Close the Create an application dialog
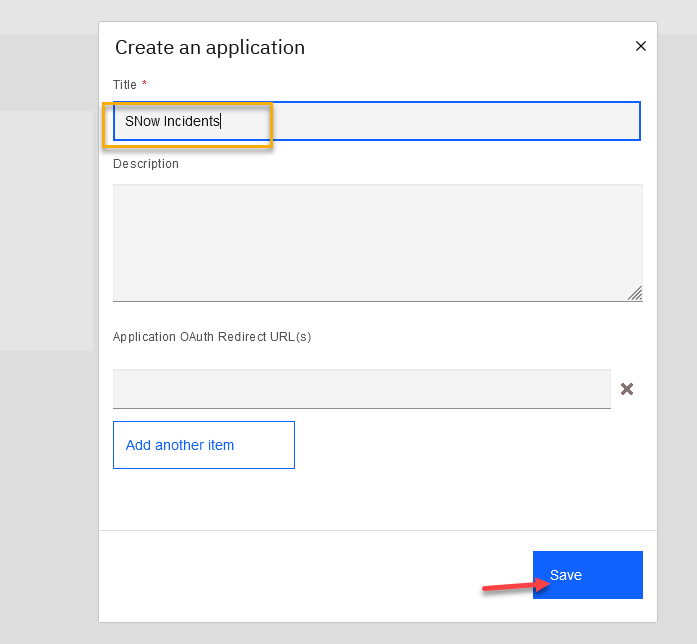Viewport: 697px width, 644px height. (x=641, y=46)
